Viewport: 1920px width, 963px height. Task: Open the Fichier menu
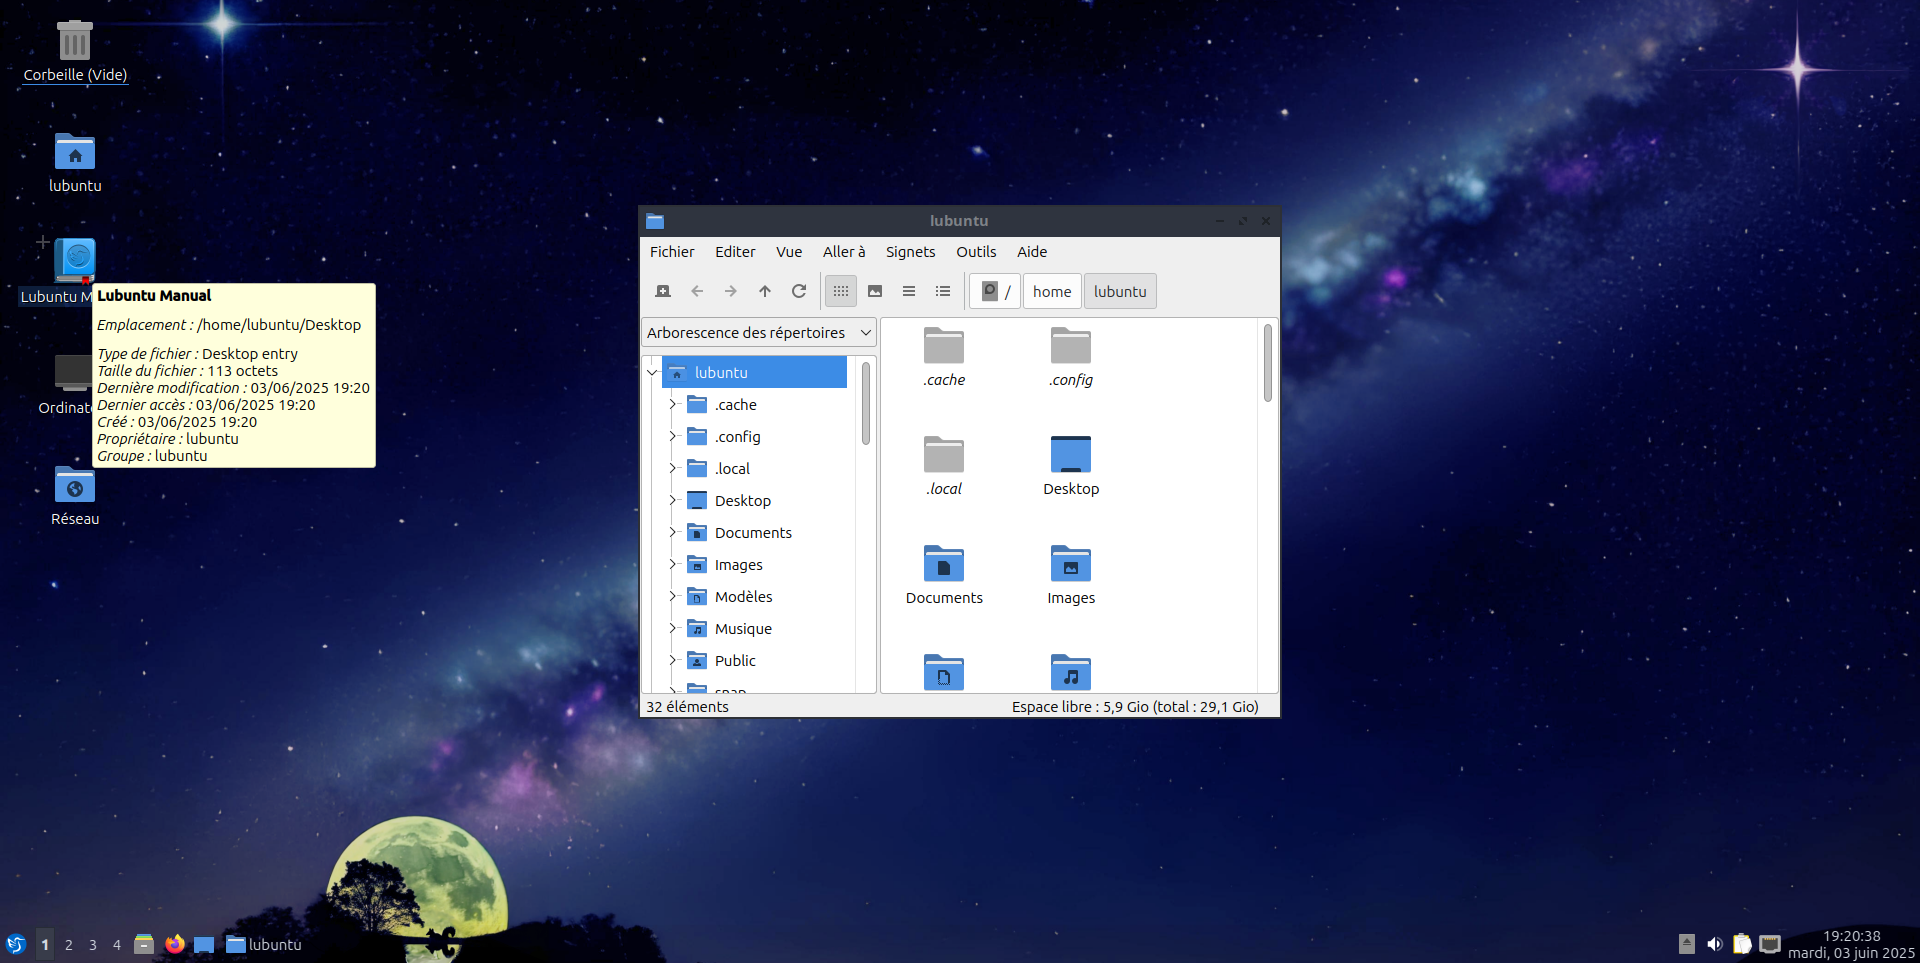[x=672, y=252]
